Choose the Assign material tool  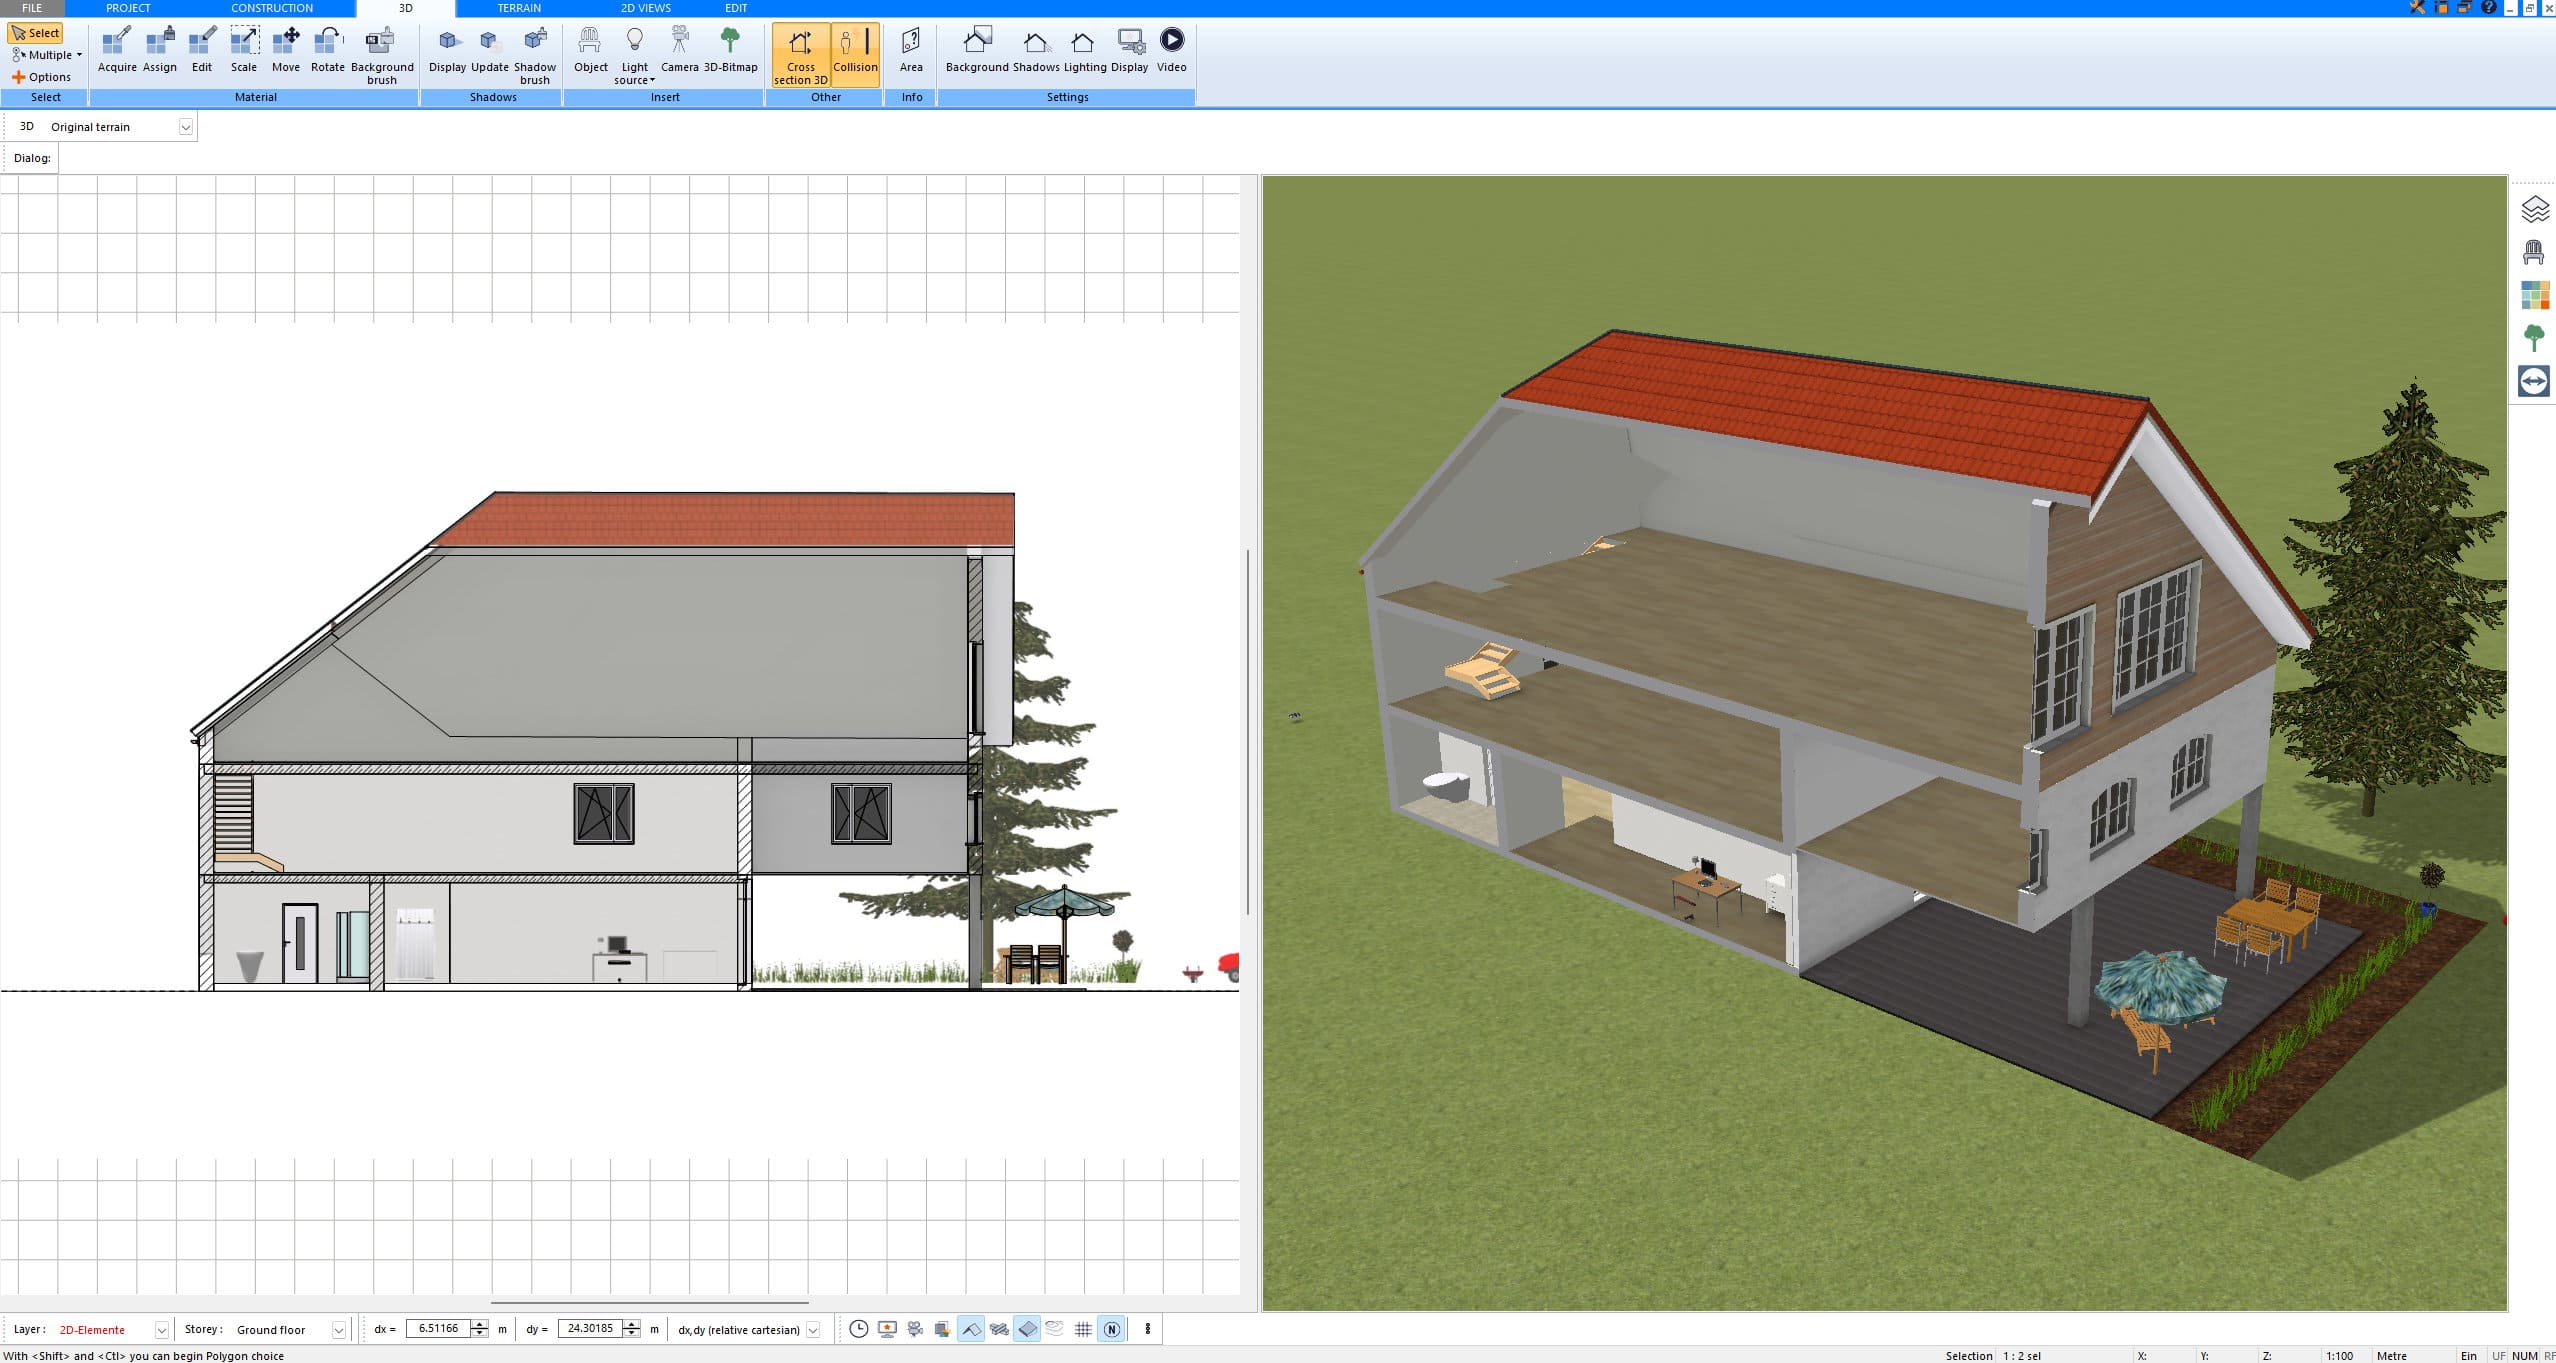point(160,50)
